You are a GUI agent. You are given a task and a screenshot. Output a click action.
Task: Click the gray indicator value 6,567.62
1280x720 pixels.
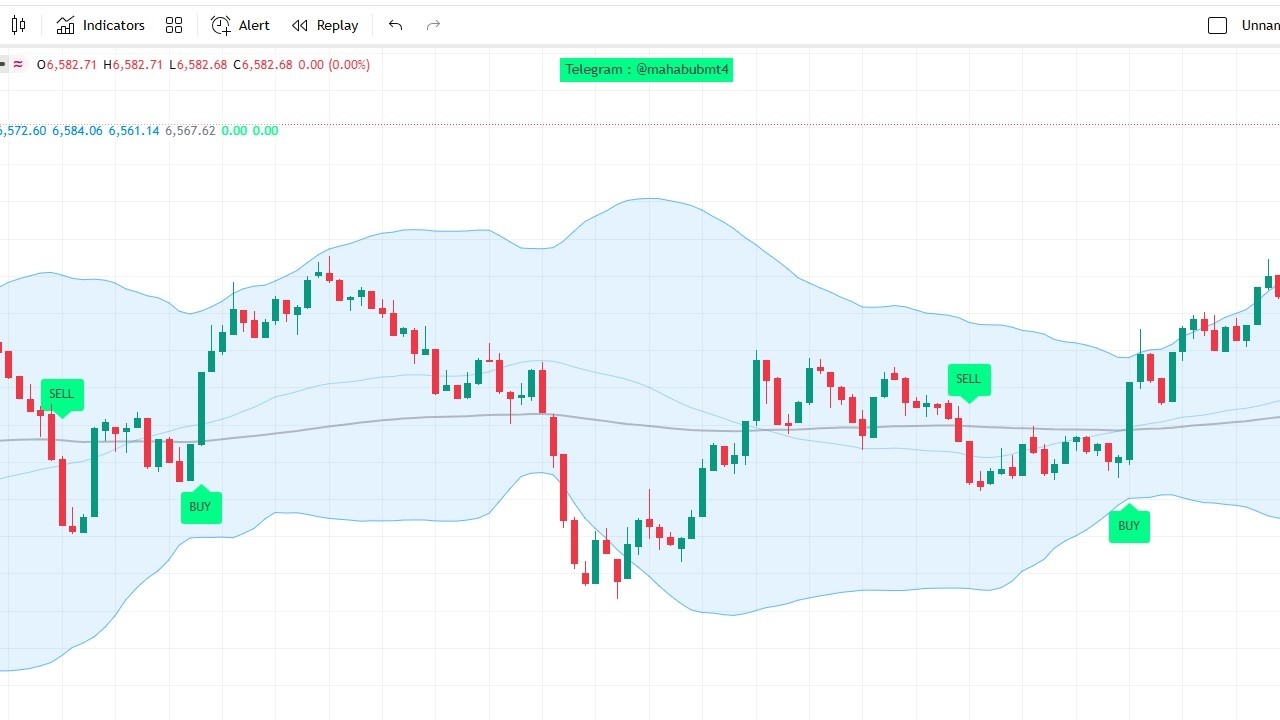click(x=190, y=131)
